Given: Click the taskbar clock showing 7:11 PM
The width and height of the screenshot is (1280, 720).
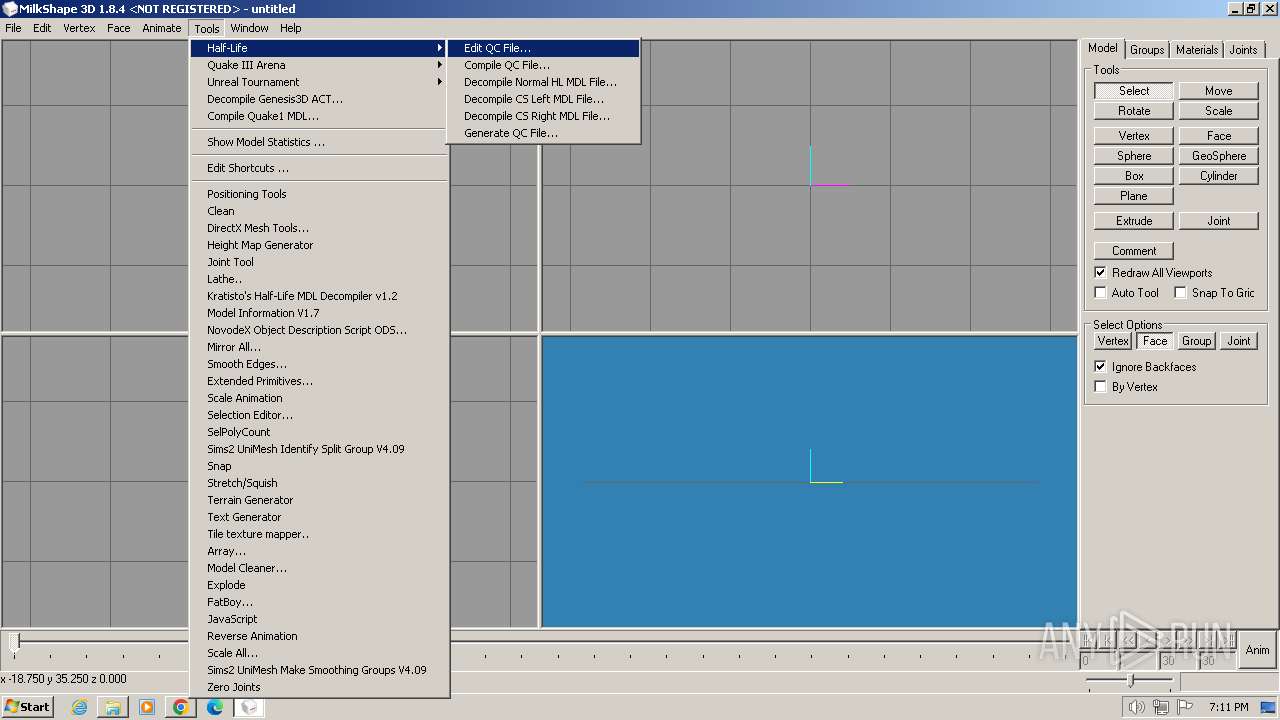Looking at the screenshot, I should click(1228, 707).
